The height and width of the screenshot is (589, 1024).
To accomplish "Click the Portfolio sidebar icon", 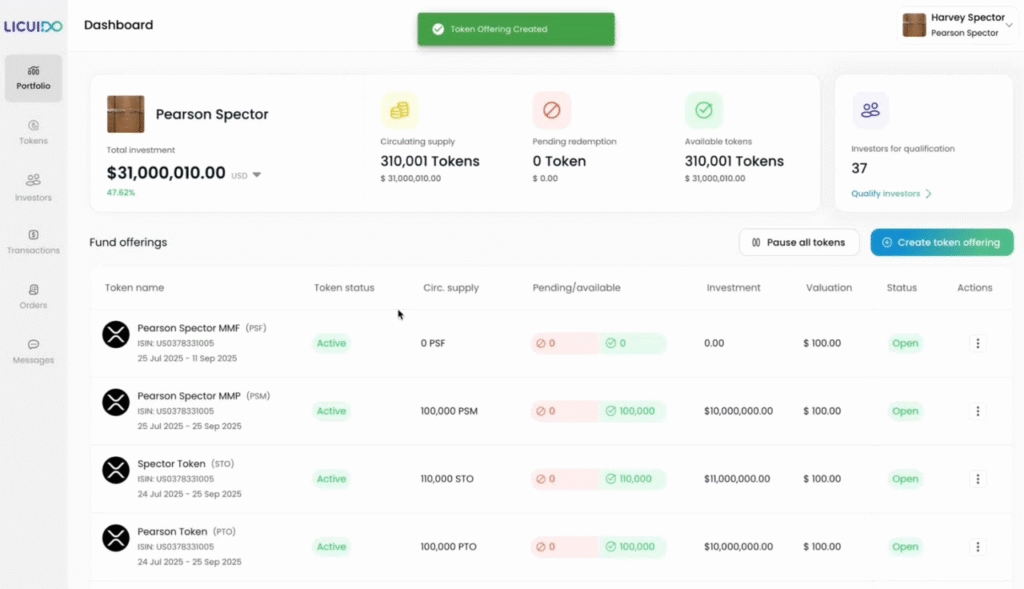I will [x=33, y=77].
